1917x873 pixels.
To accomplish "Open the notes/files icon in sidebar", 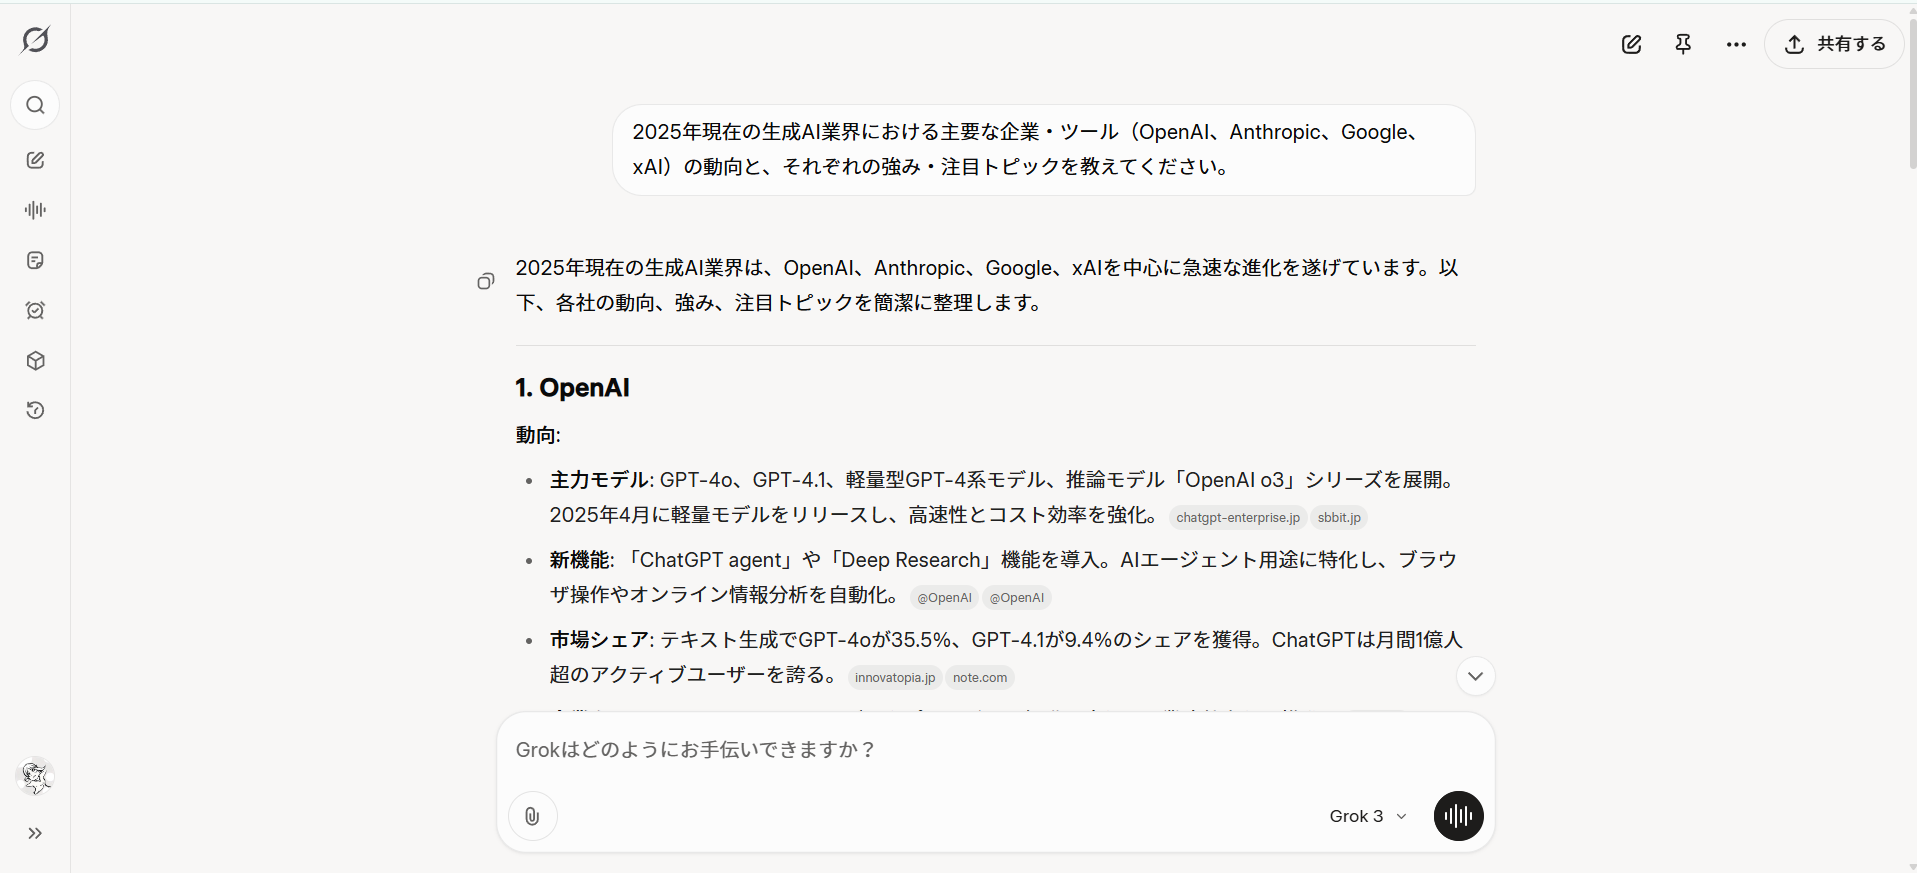I will [35, 260].
